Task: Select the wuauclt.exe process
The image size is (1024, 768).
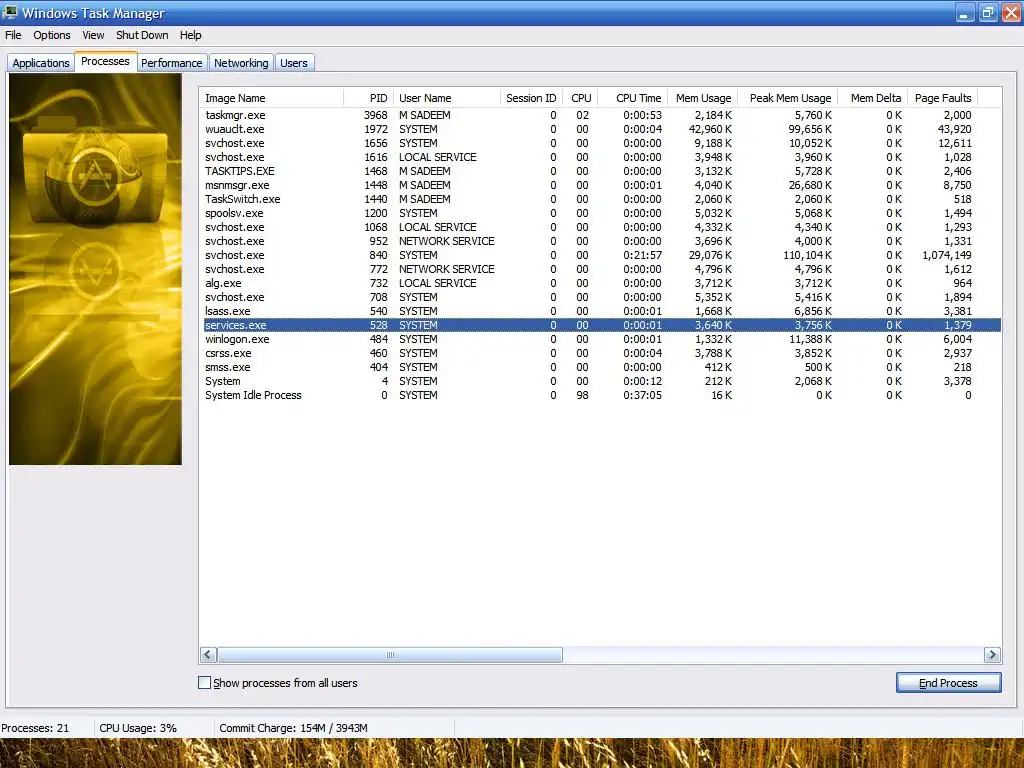Action: coord(602,129)
